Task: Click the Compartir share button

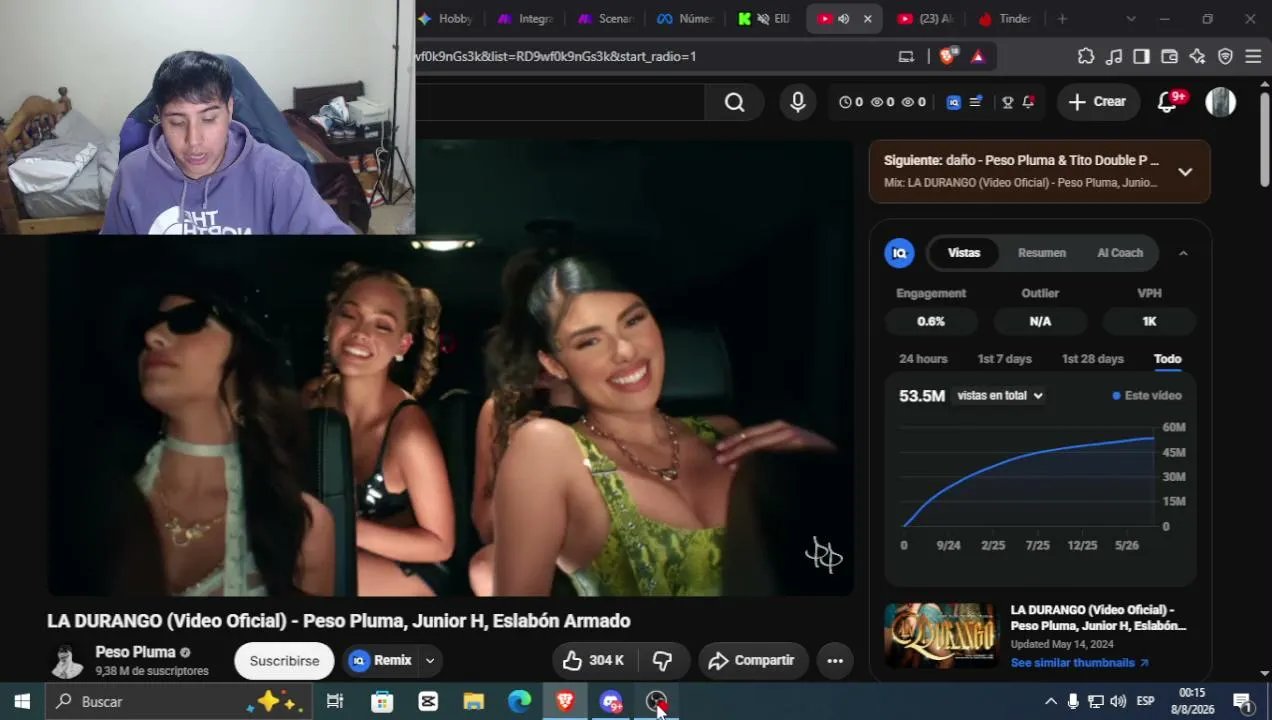Action: [x=752, y=660]
